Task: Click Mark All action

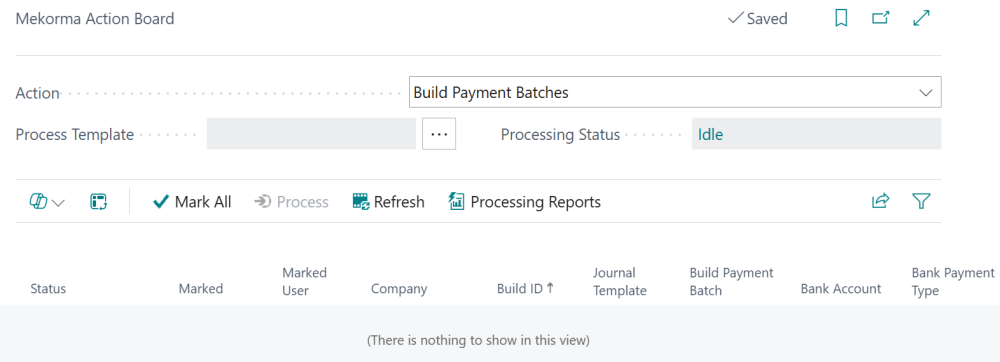Action: point(192,202)
